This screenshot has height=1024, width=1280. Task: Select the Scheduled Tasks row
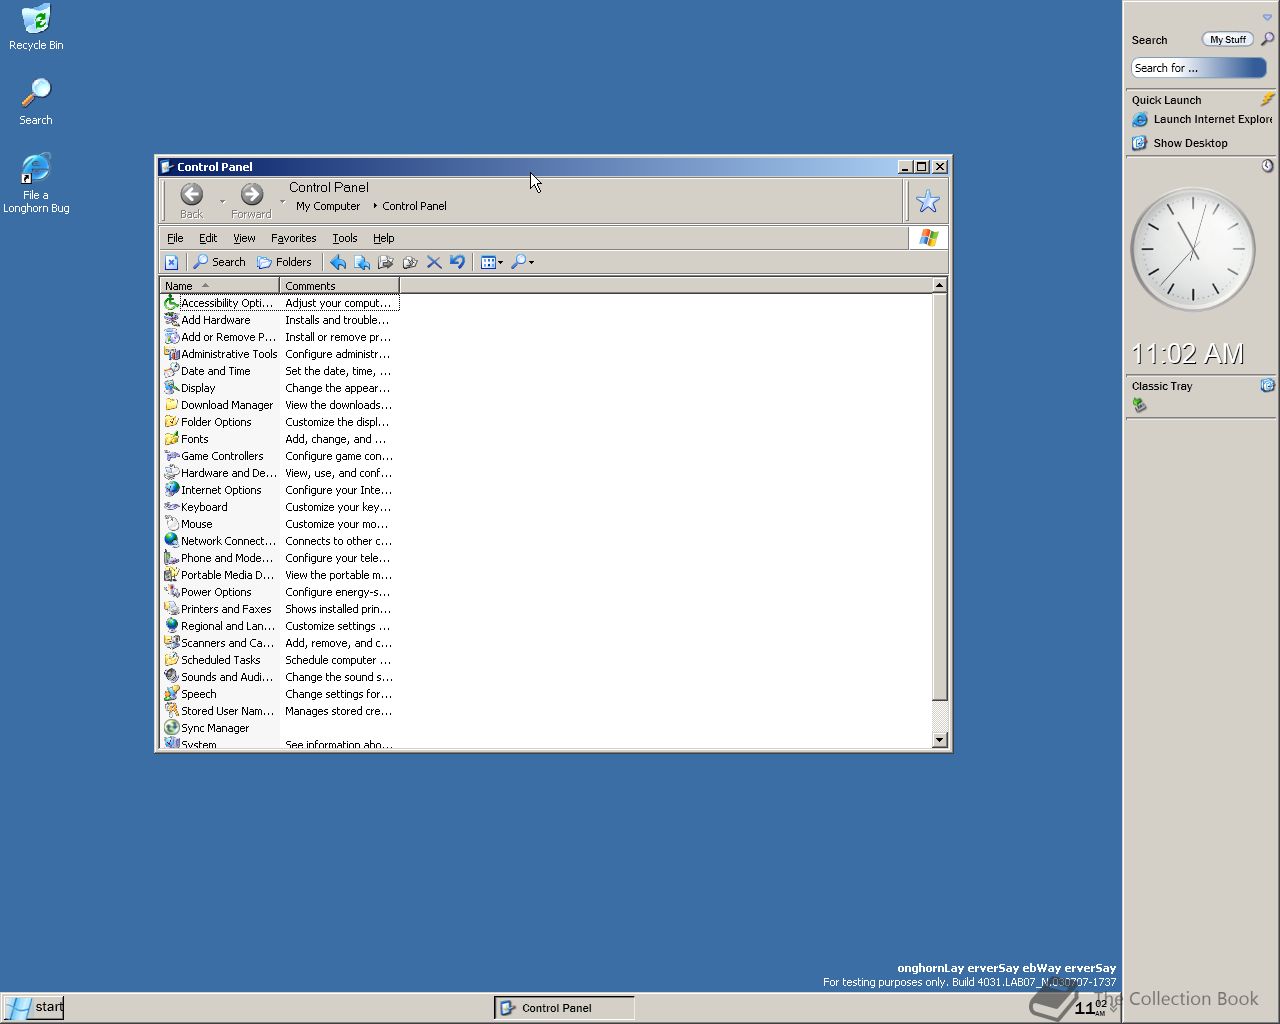[280, 660]
